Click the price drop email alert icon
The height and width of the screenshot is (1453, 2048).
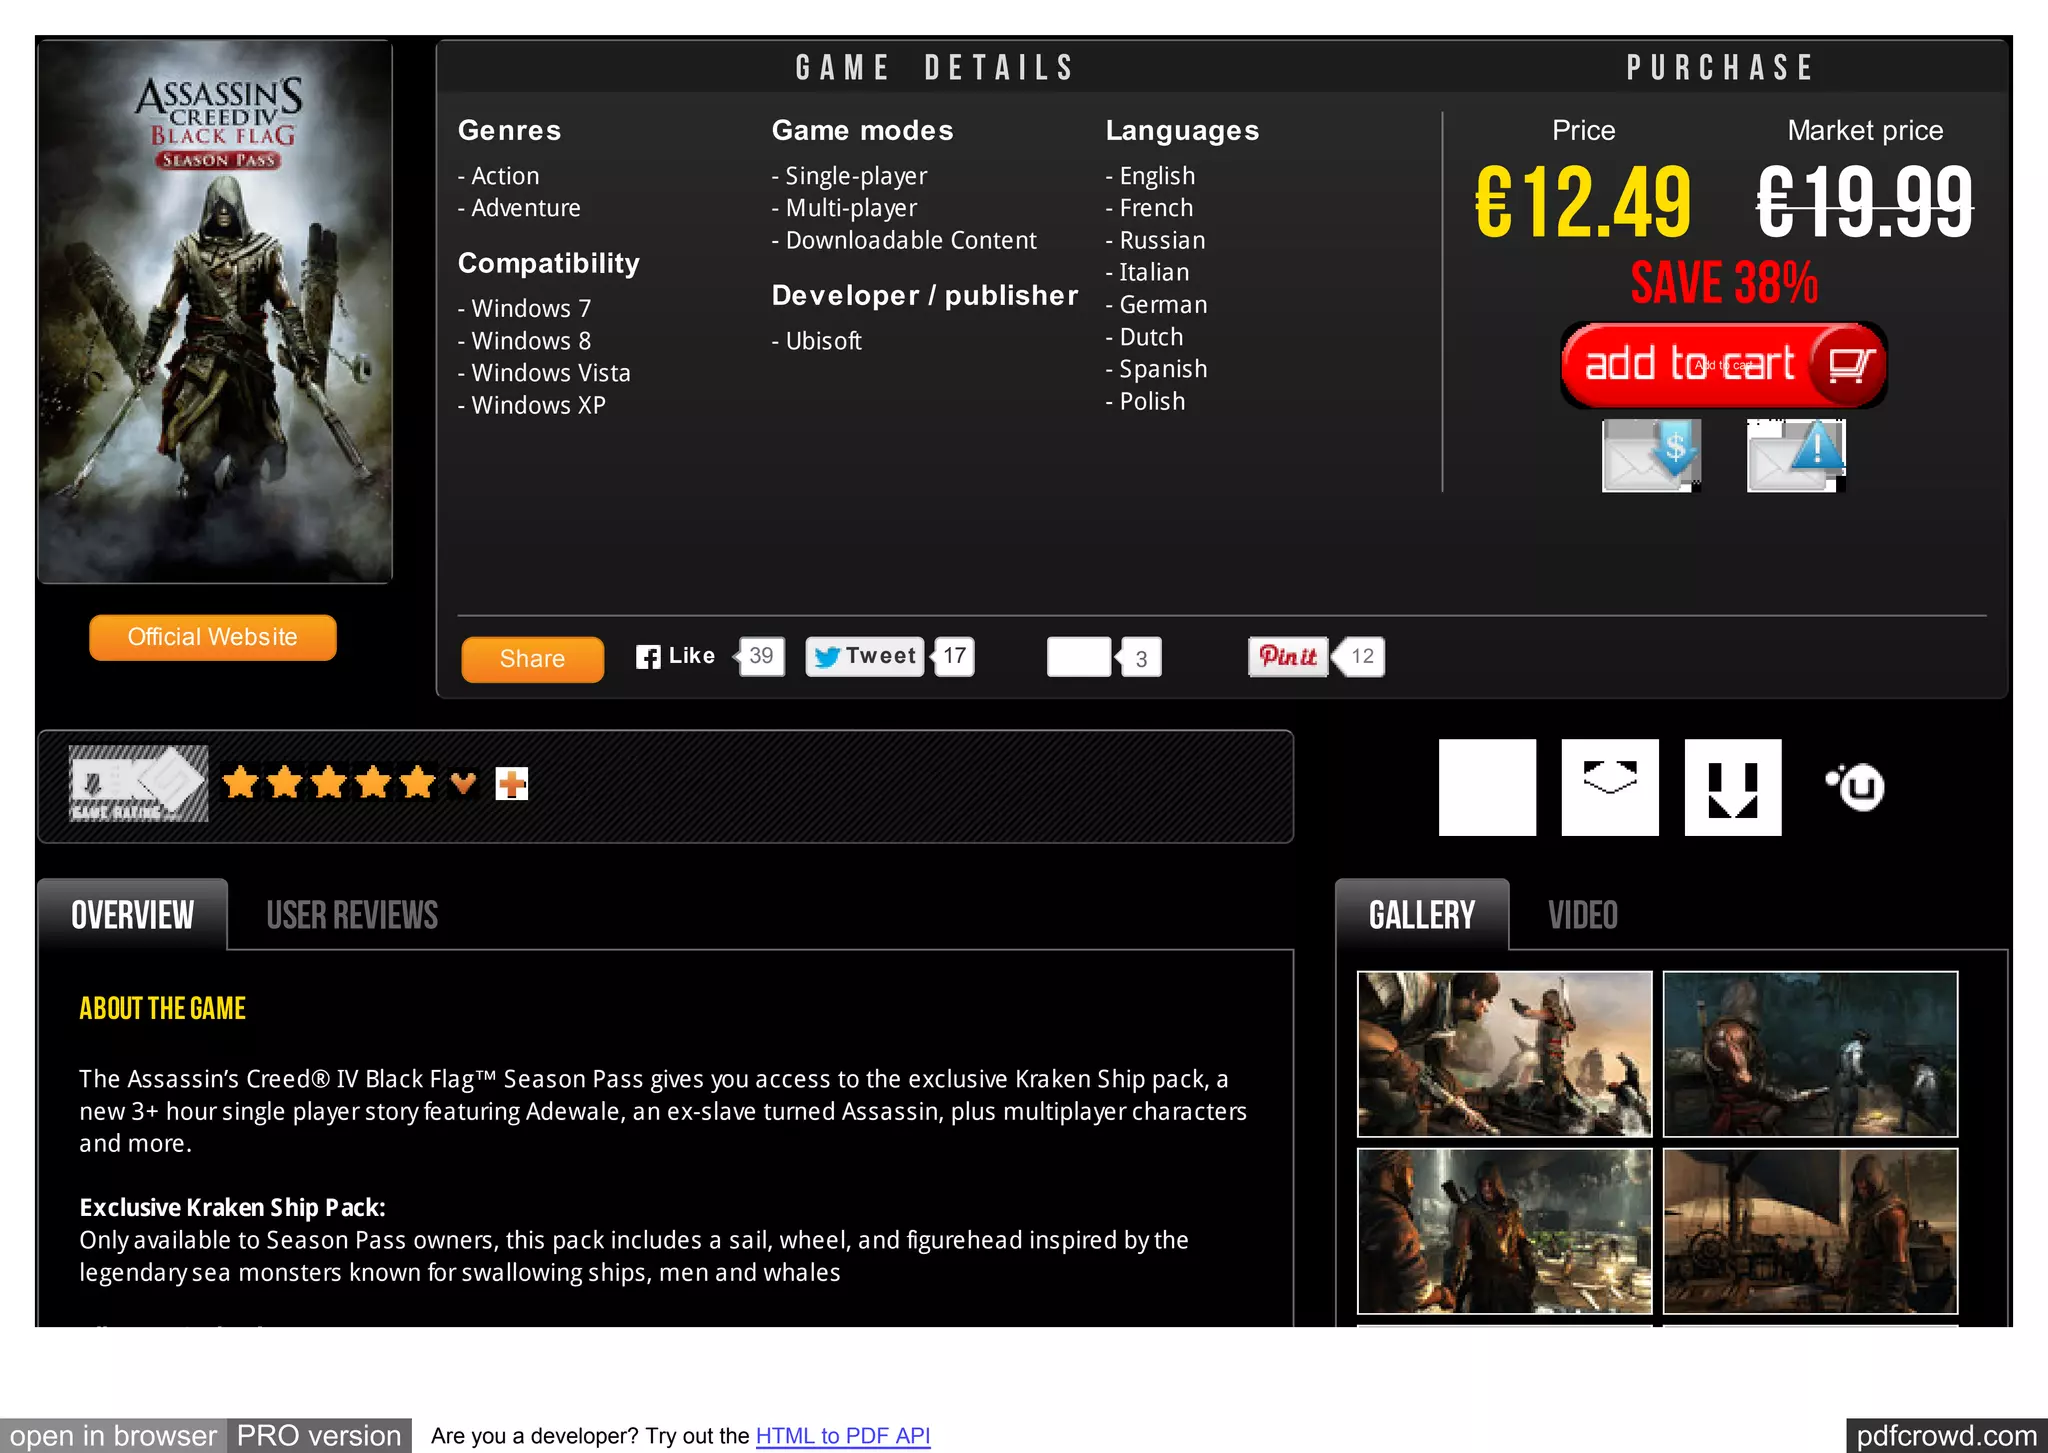[x=1651, y=456]
